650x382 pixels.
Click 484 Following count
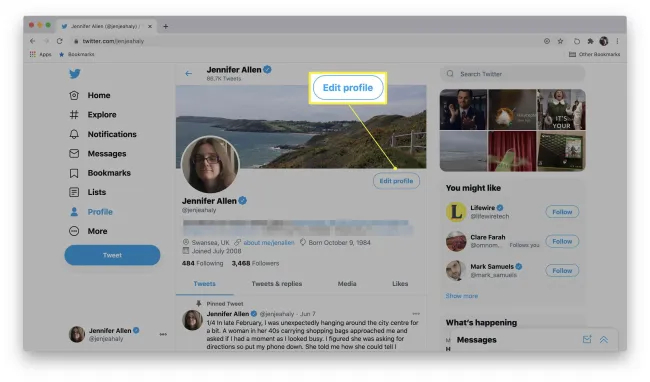[x=202, y=264]
